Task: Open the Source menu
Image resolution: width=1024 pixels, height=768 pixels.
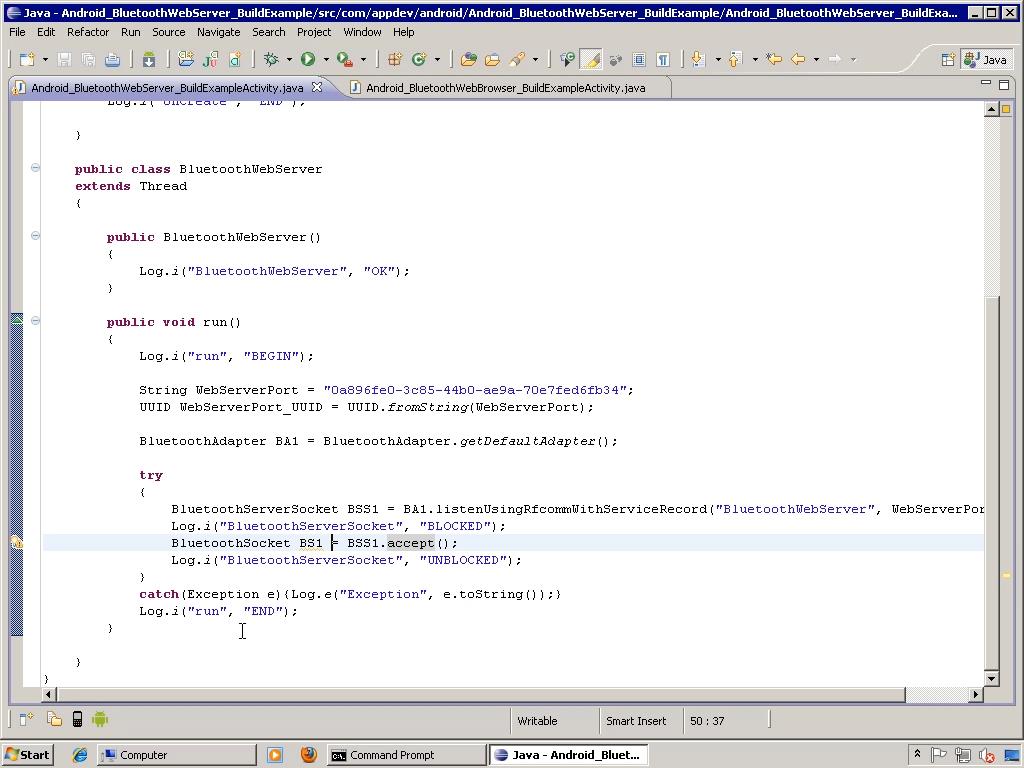Action: click(x=168, y=32)
